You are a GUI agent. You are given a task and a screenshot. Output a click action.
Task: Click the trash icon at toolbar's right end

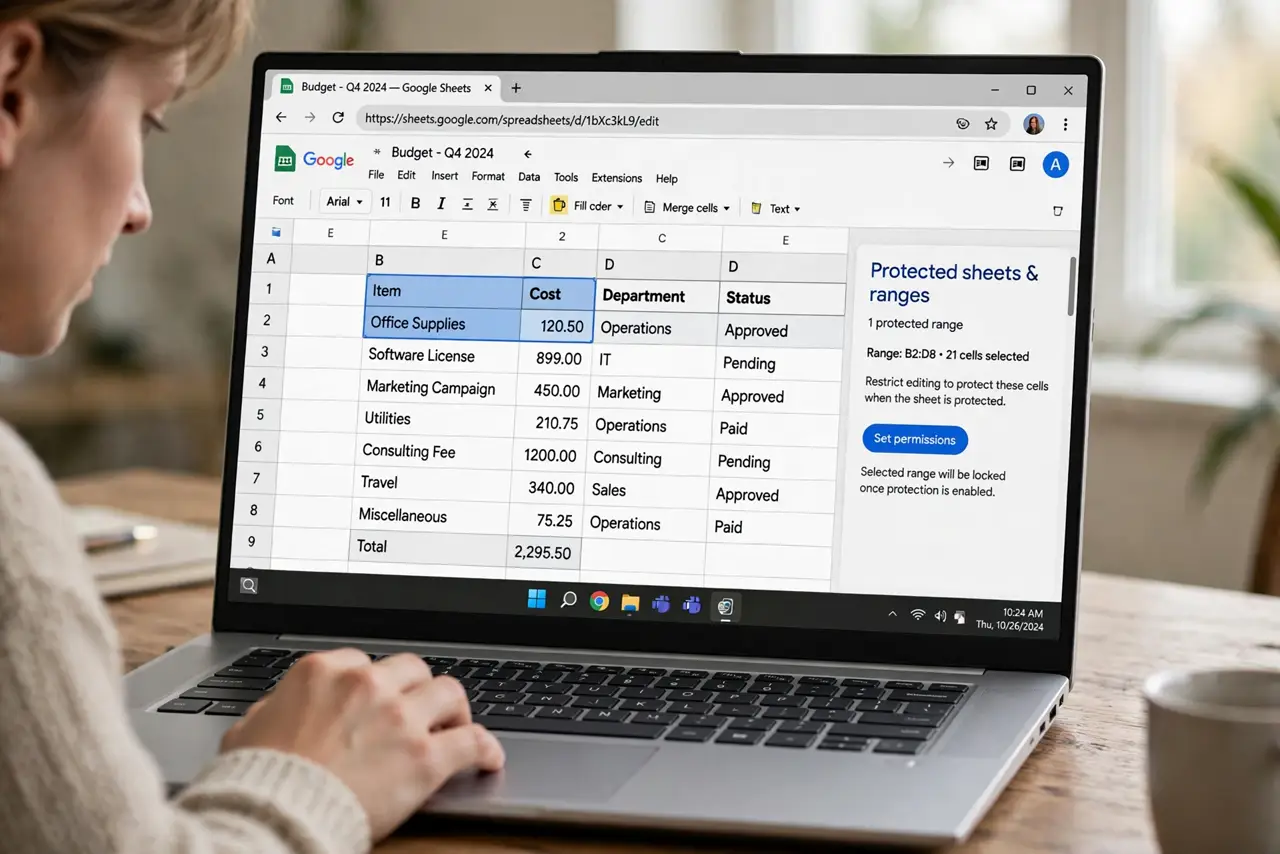(x=1058, y=211)
